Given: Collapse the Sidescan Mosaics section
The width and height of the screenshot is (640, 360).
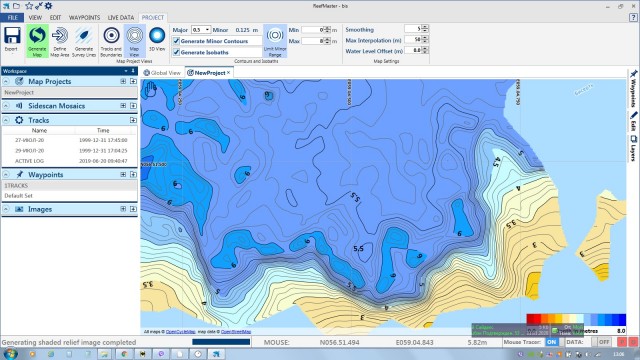Looking at the screenshot, I should [x=6, y=106].
